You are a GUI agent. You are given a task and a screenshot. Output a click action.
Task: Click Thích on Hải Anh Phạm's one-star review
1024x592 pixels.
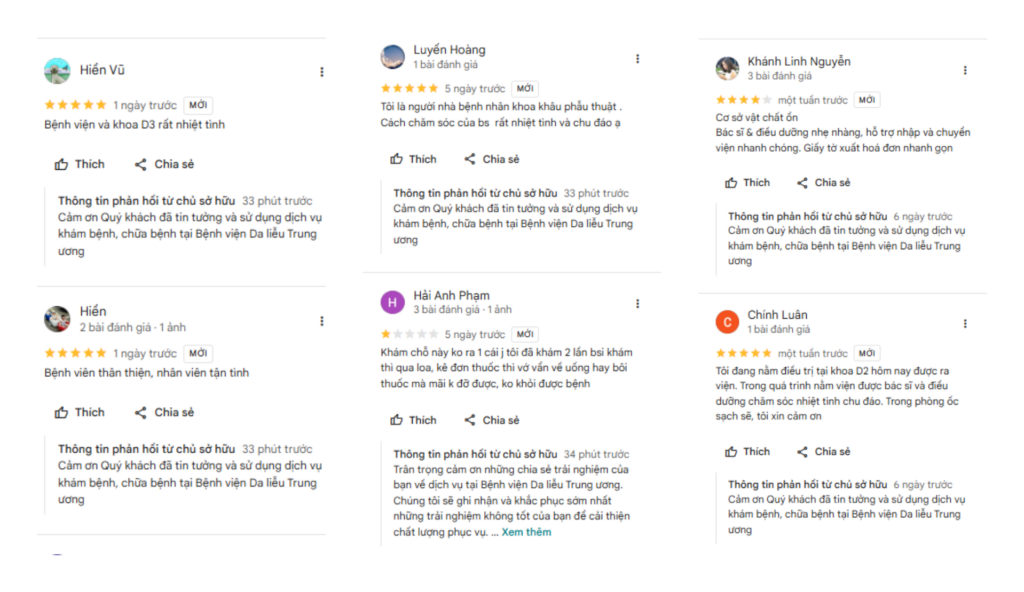tap(413, 420)
